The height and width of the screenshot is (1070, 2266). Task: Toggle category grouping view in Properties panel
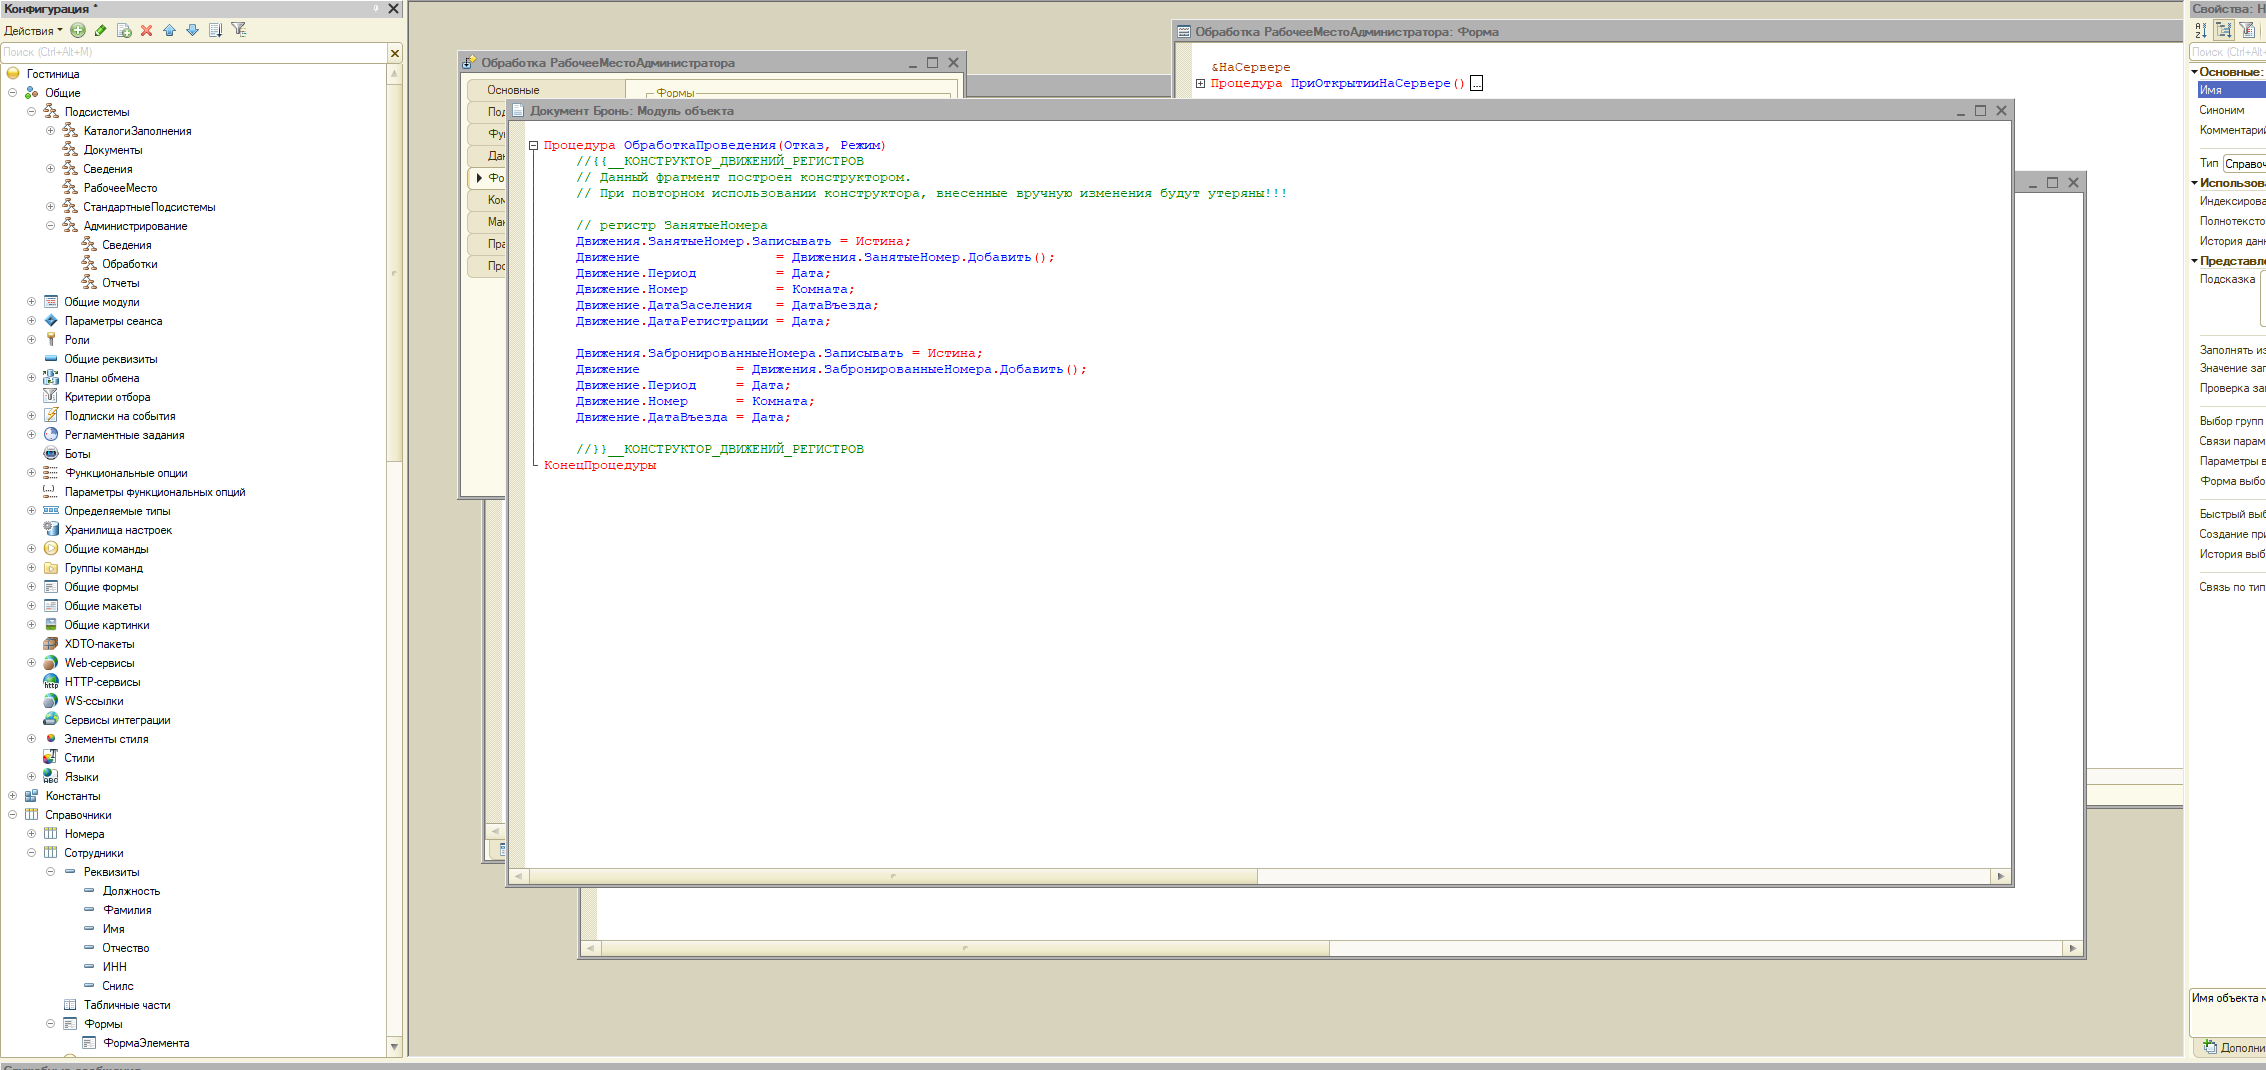pos(2224,30)
